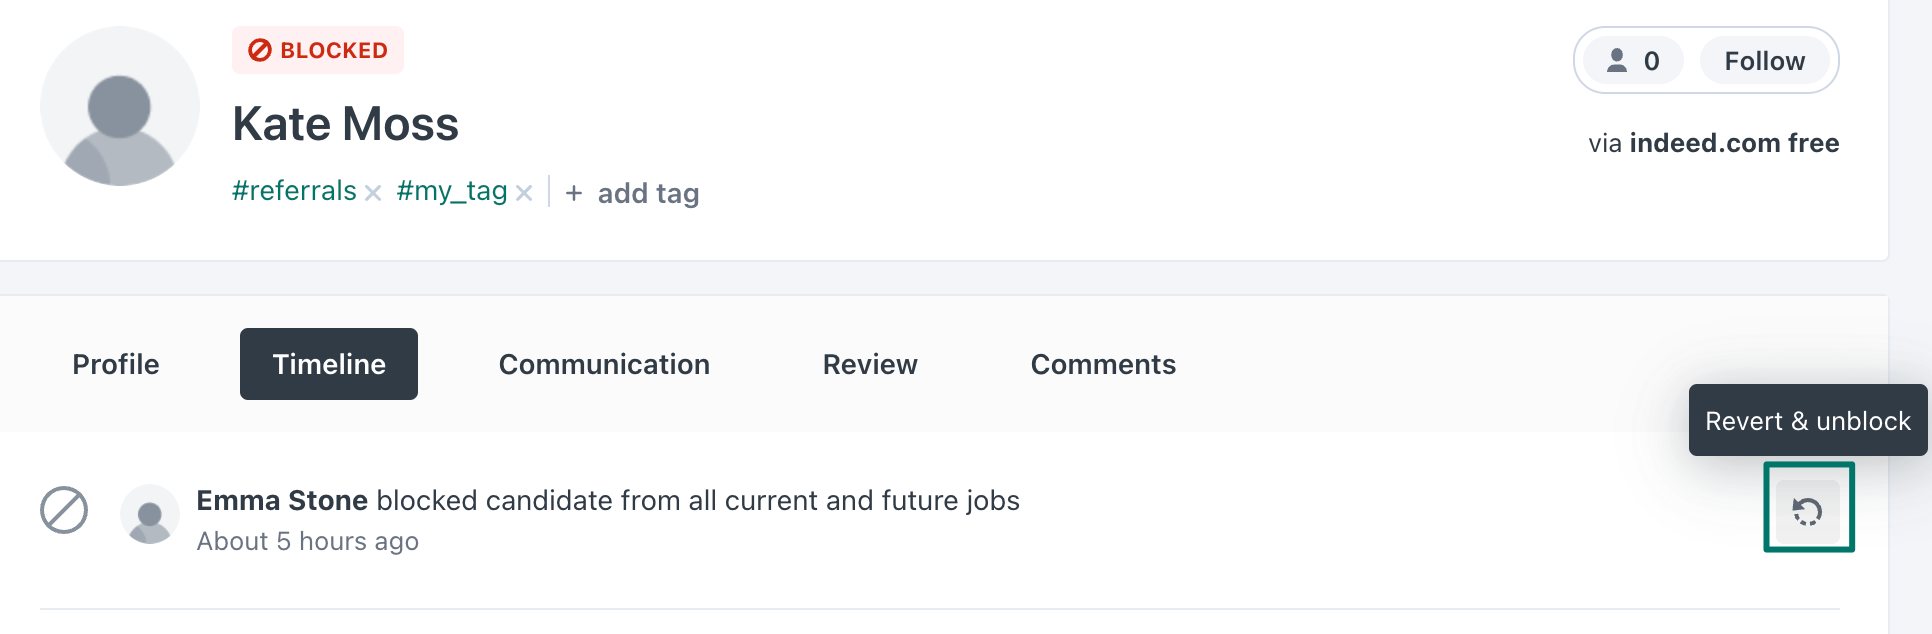The height and width of the screenshot is (634, 1932).
Task: Click the 'About 5 hours ago' timestamp
Action: coord(306,541)
